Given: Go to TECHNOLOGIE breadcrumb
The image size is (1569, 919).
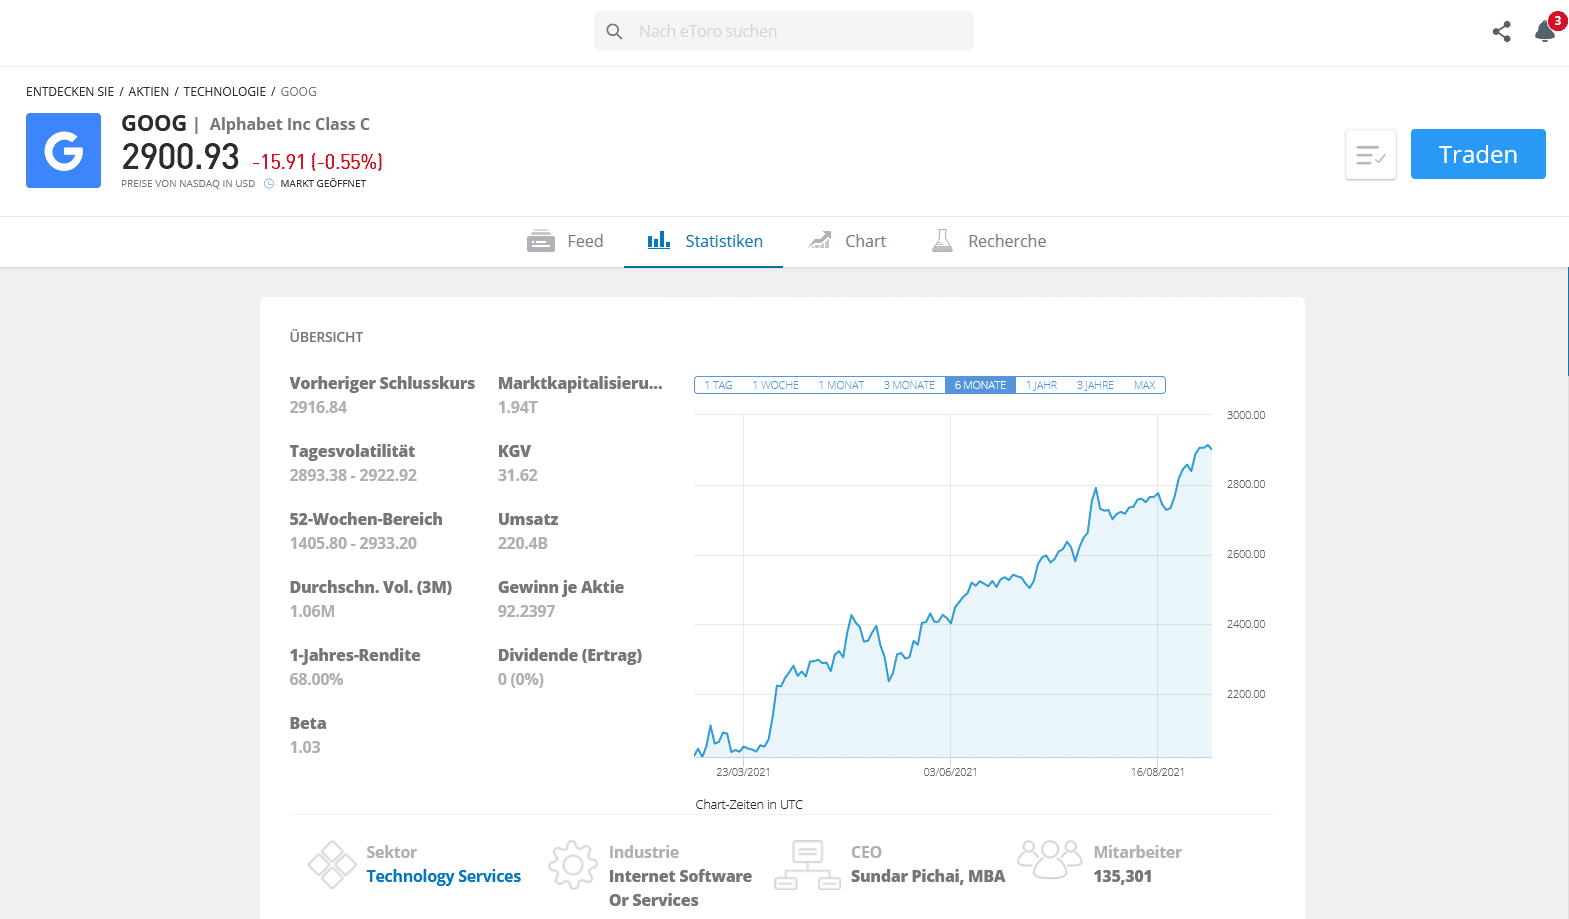Looking at the screenshot, I should coord(225,92).
